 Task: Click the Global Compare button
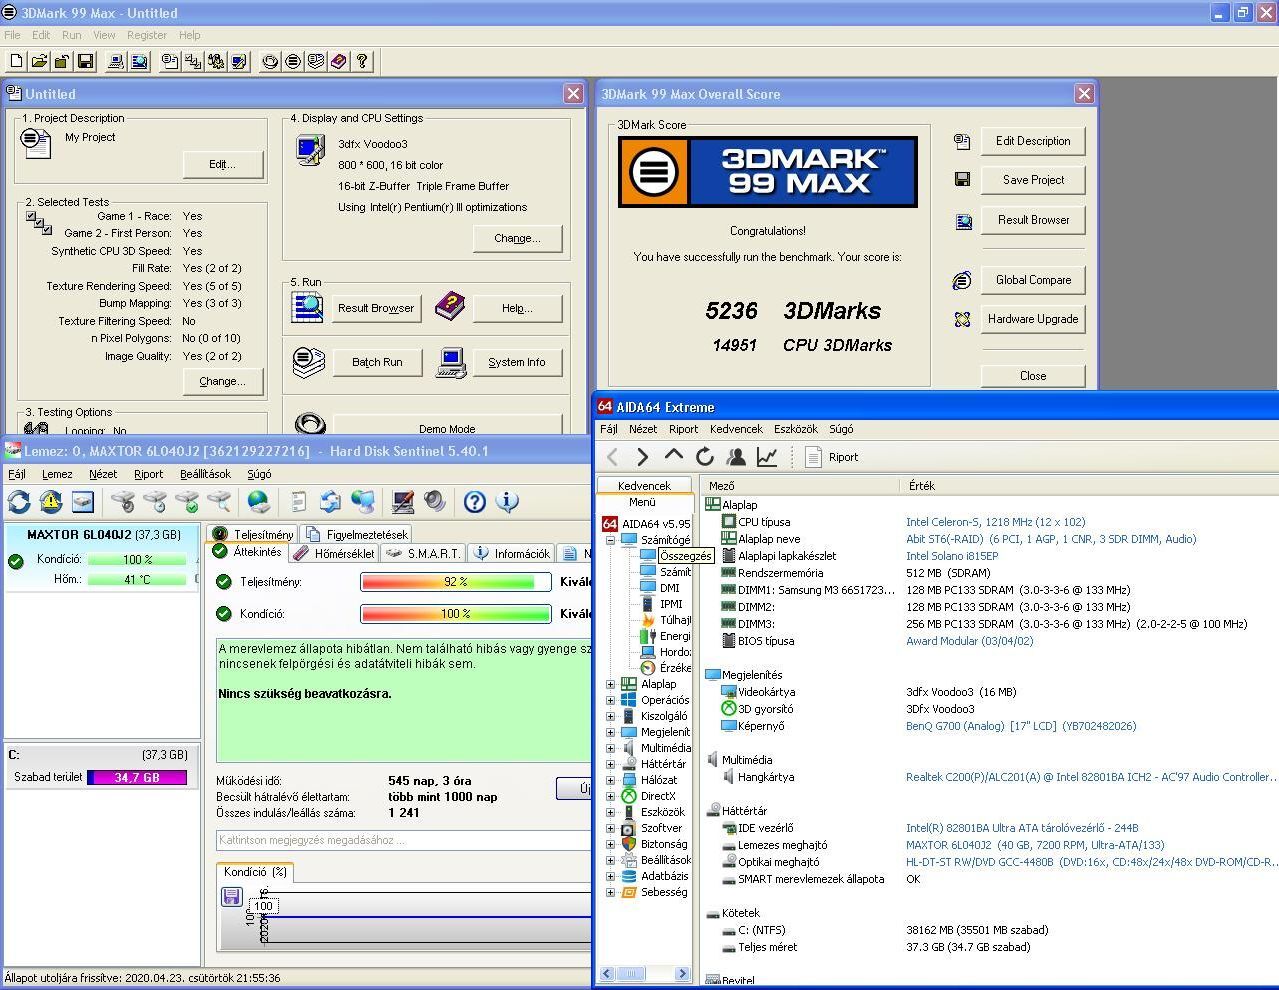[x=1033, y=280]
